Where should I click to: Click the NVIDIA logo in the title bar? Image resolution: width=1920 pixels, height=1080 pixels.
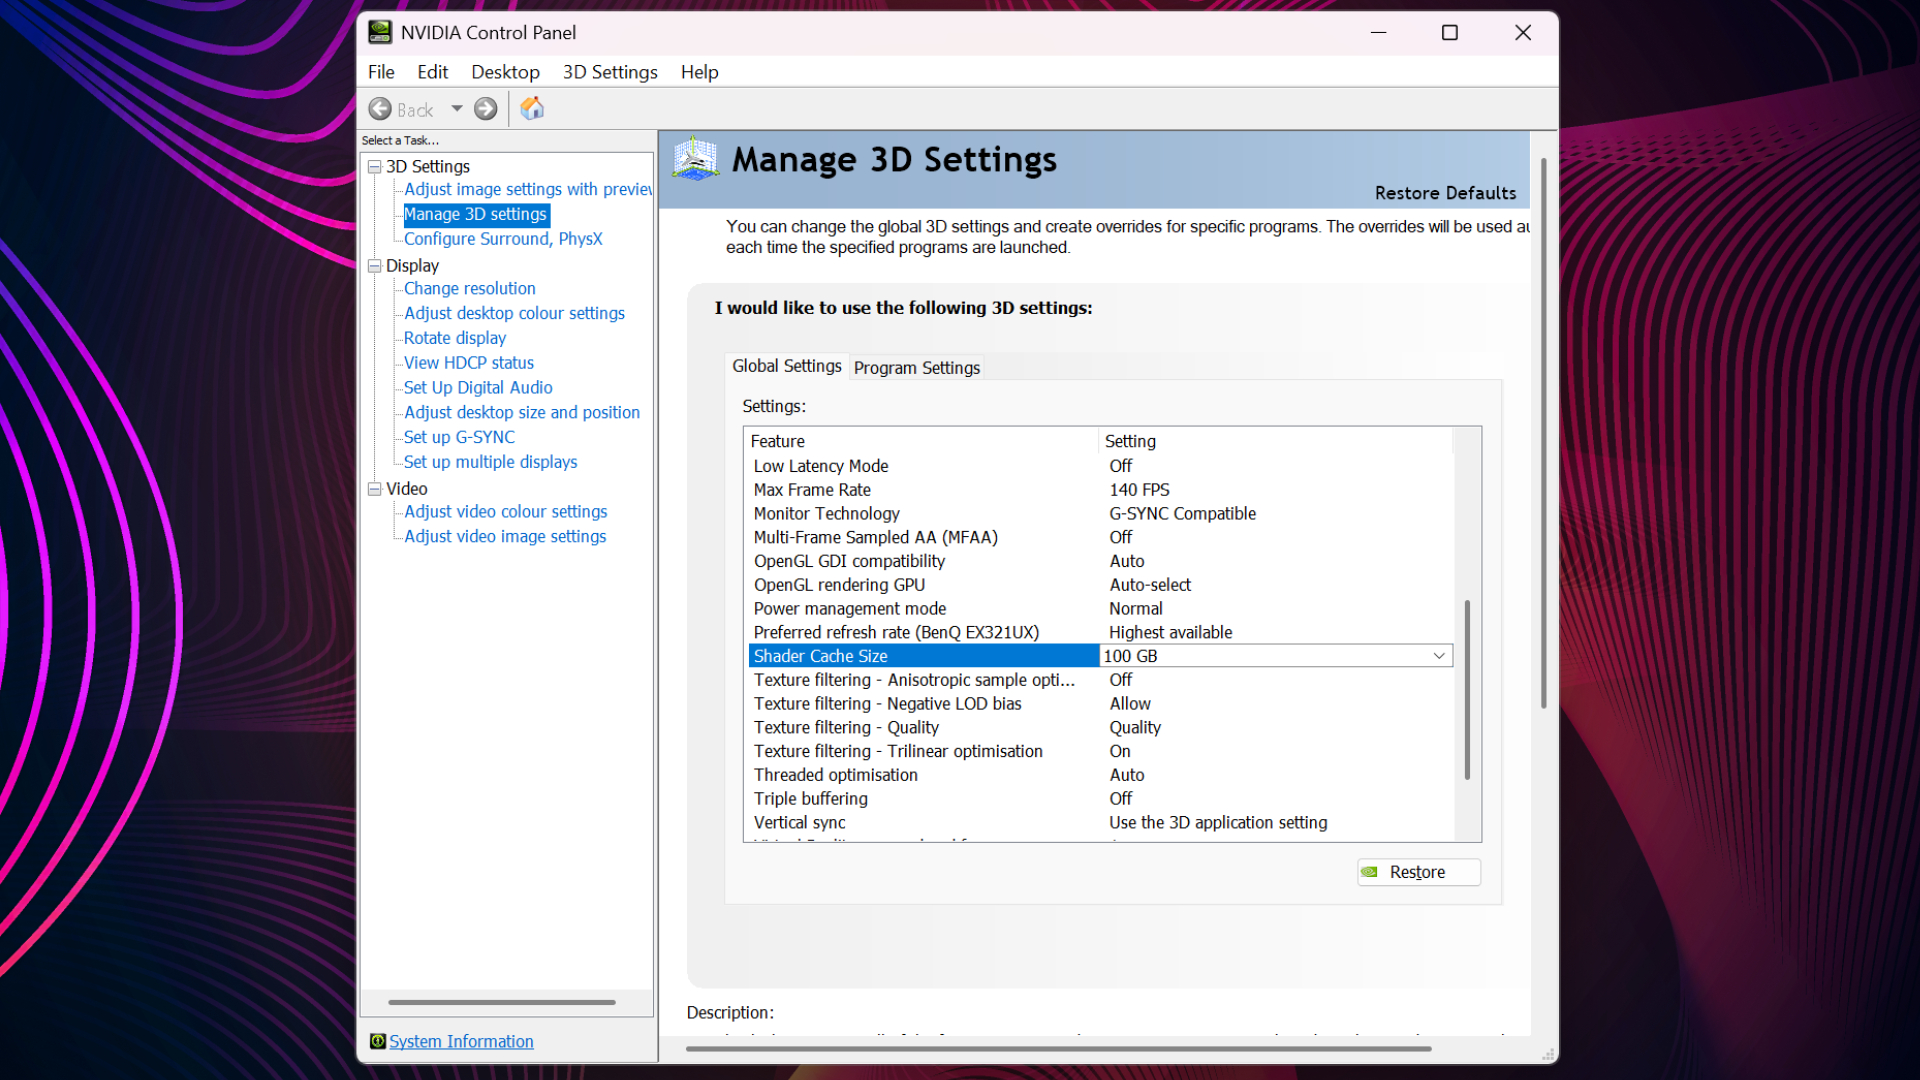click(x=379, y=31)
